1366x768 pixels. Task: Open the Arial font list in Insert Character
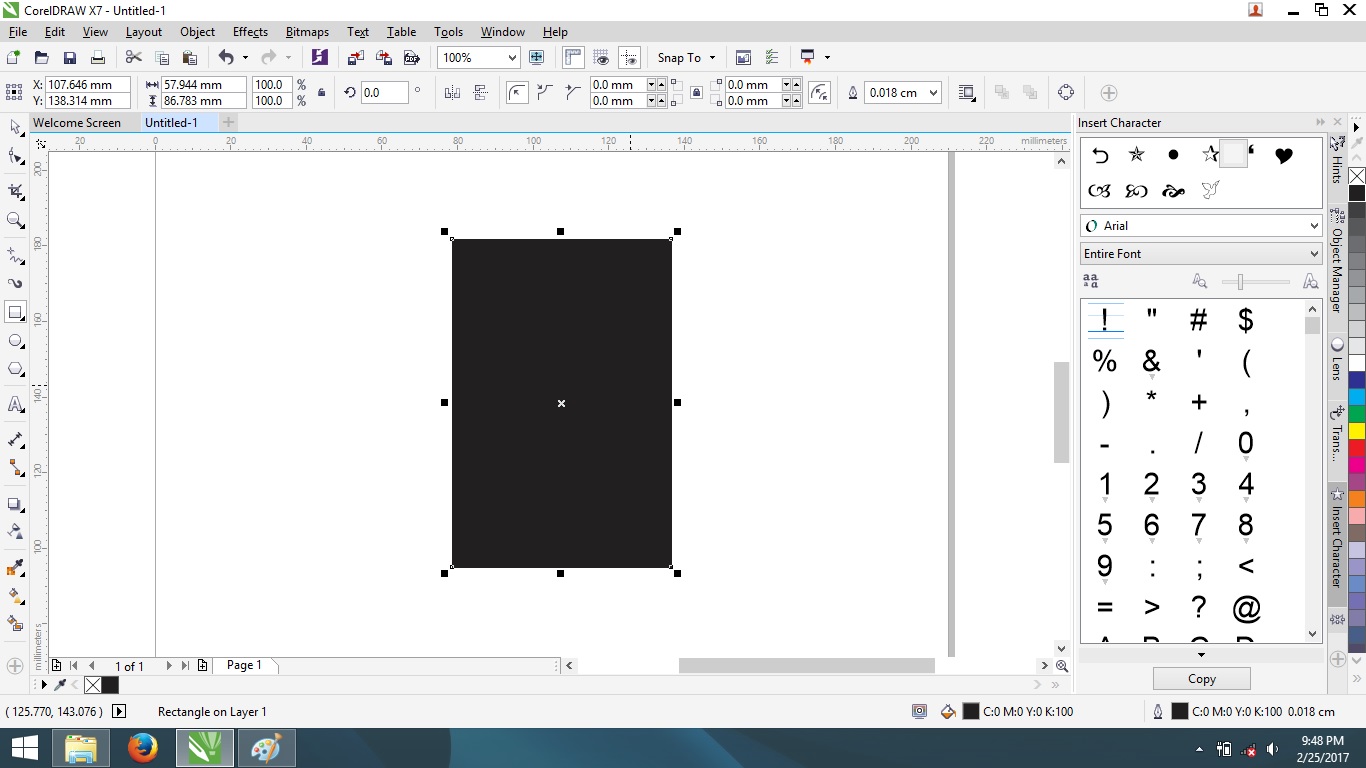(x=1200, y=225)
